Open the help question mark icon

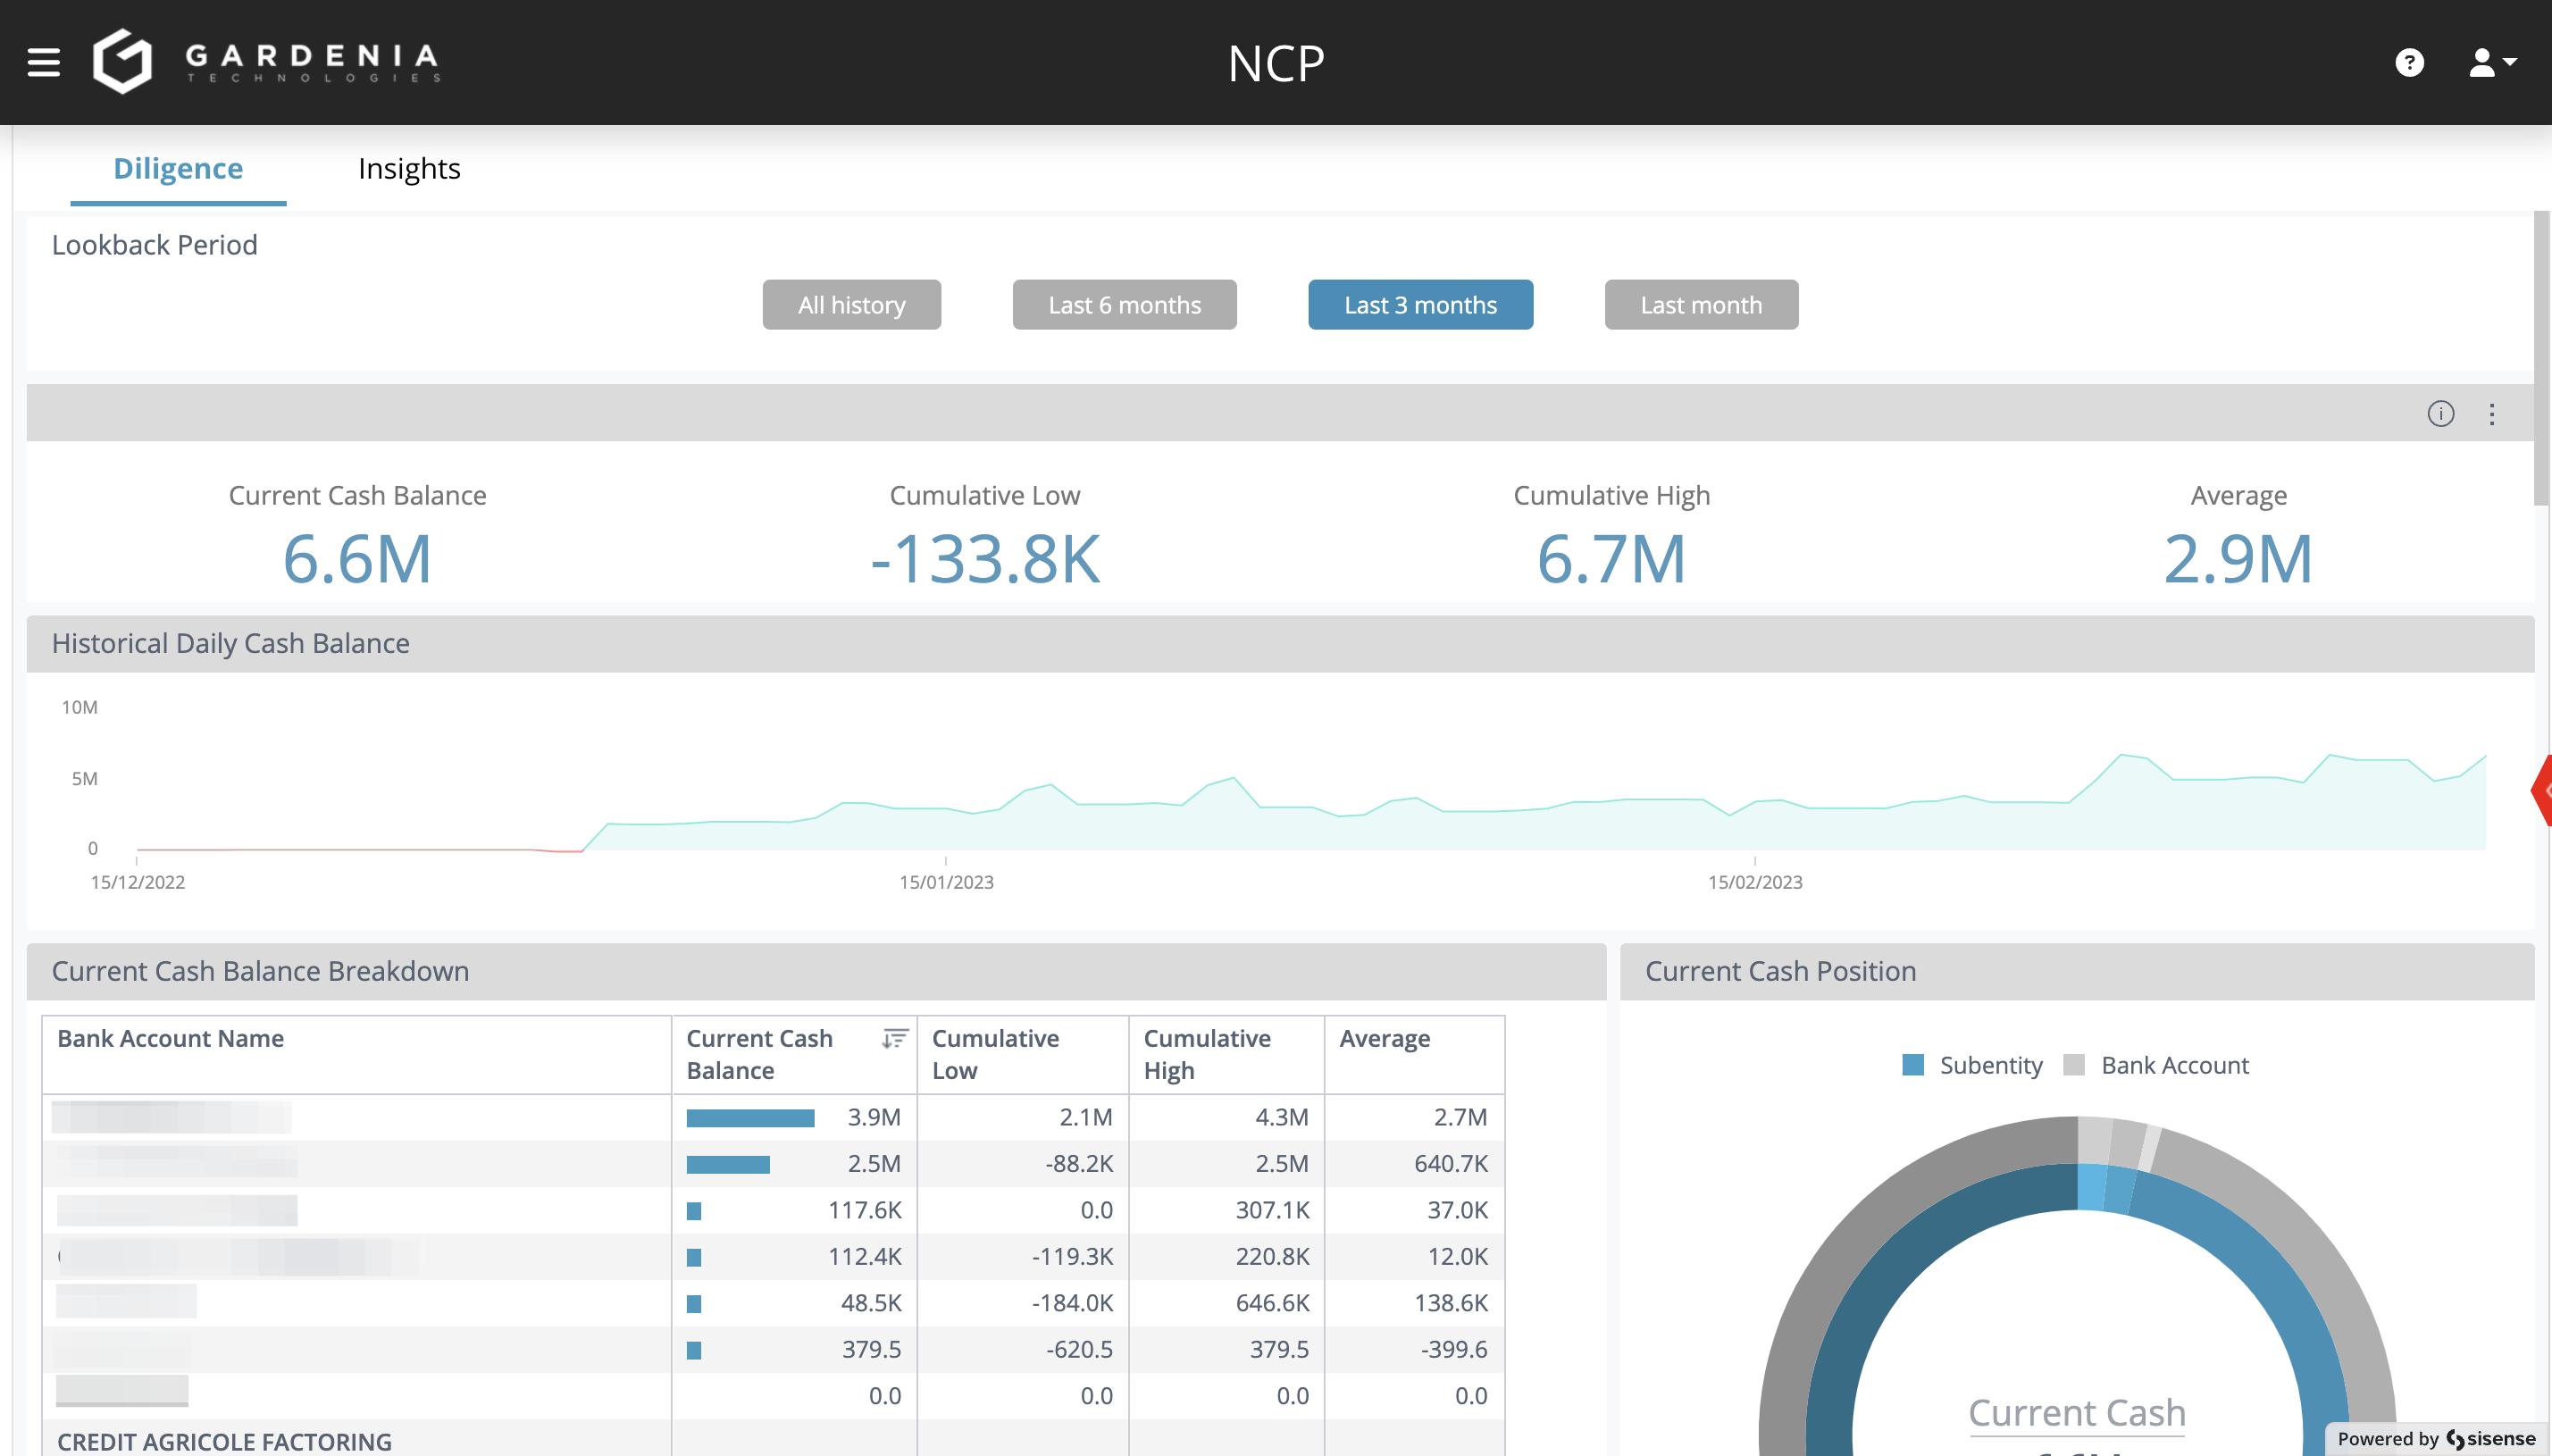pos(2409,63)
